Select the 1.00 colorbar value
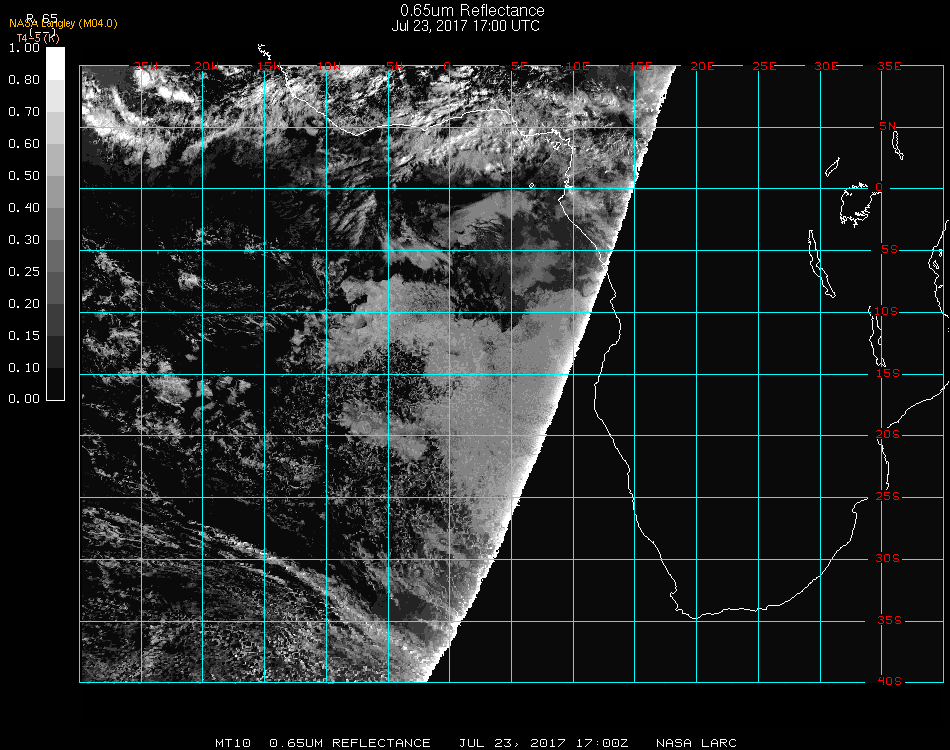Viewport: 950px width, 750px height. point(24,48)
